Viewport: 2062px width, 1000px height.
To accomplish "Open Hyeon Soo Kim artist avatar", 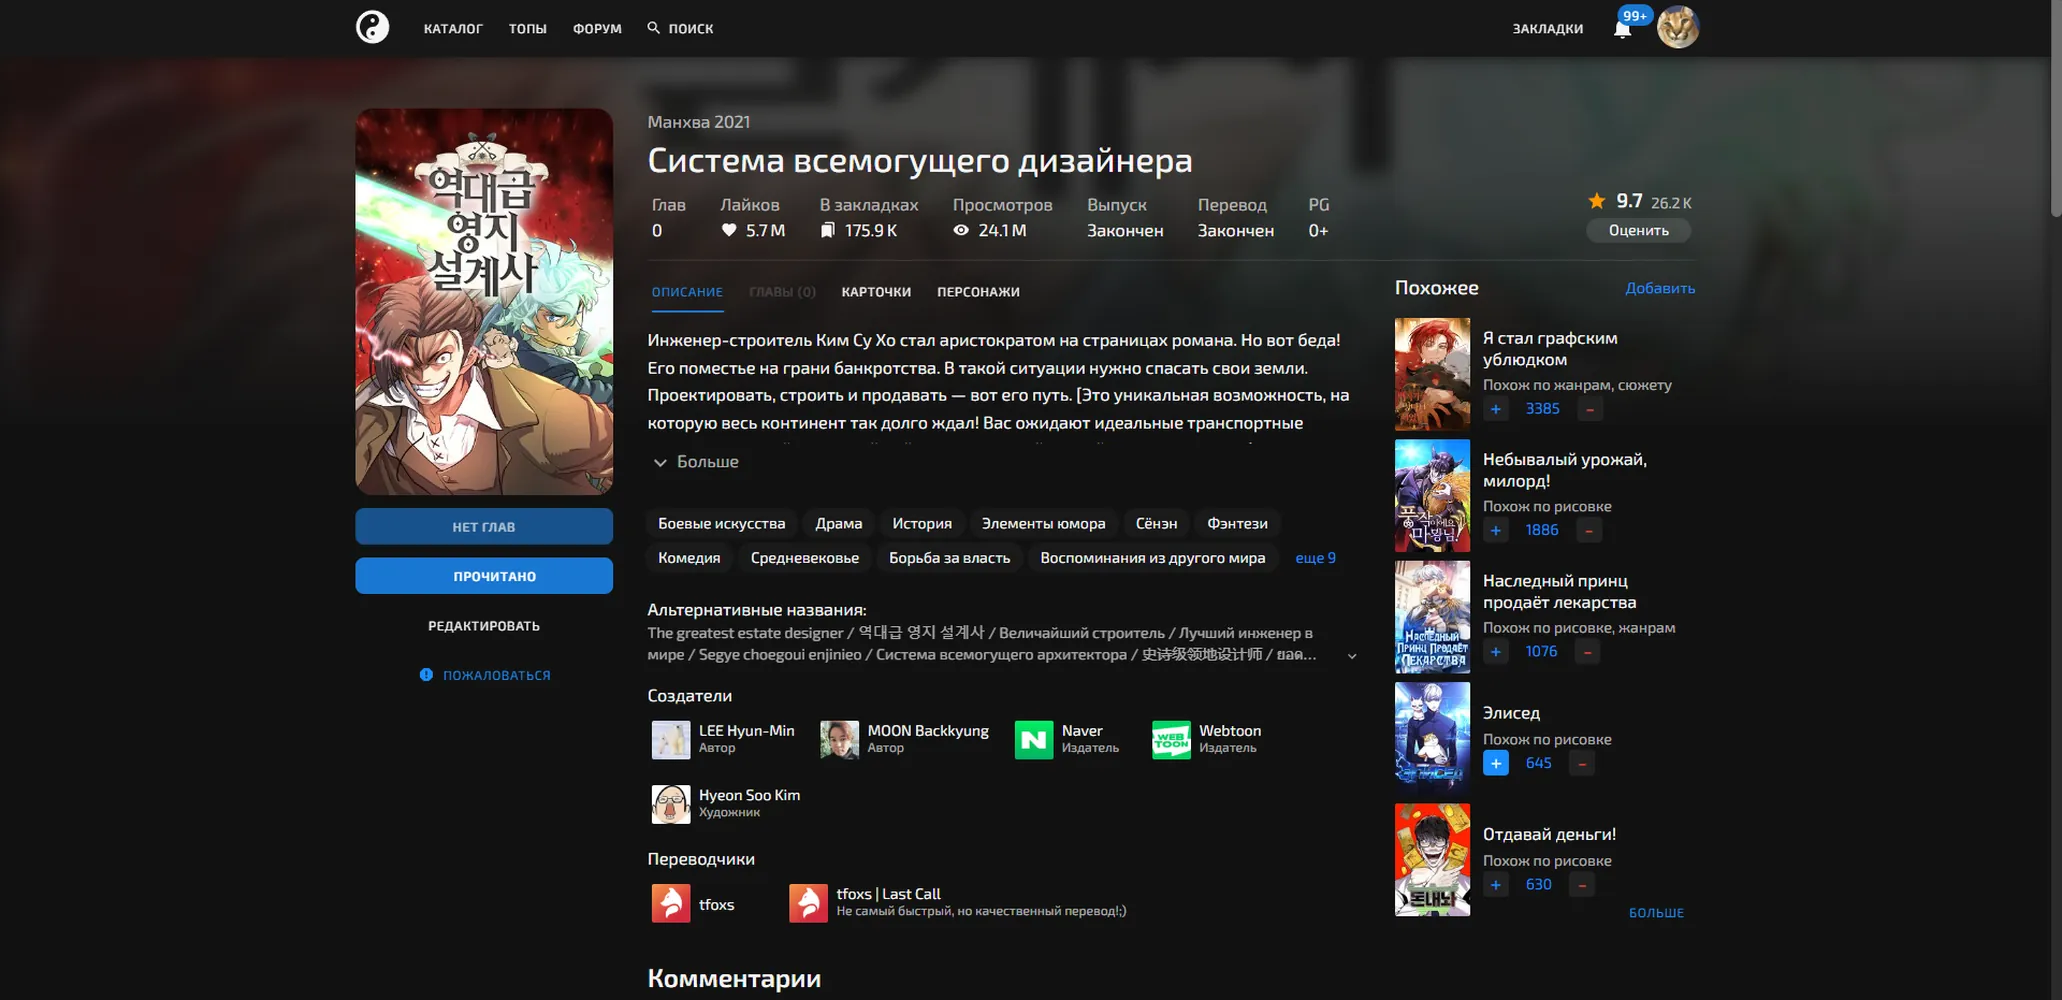I will (671, 804).
